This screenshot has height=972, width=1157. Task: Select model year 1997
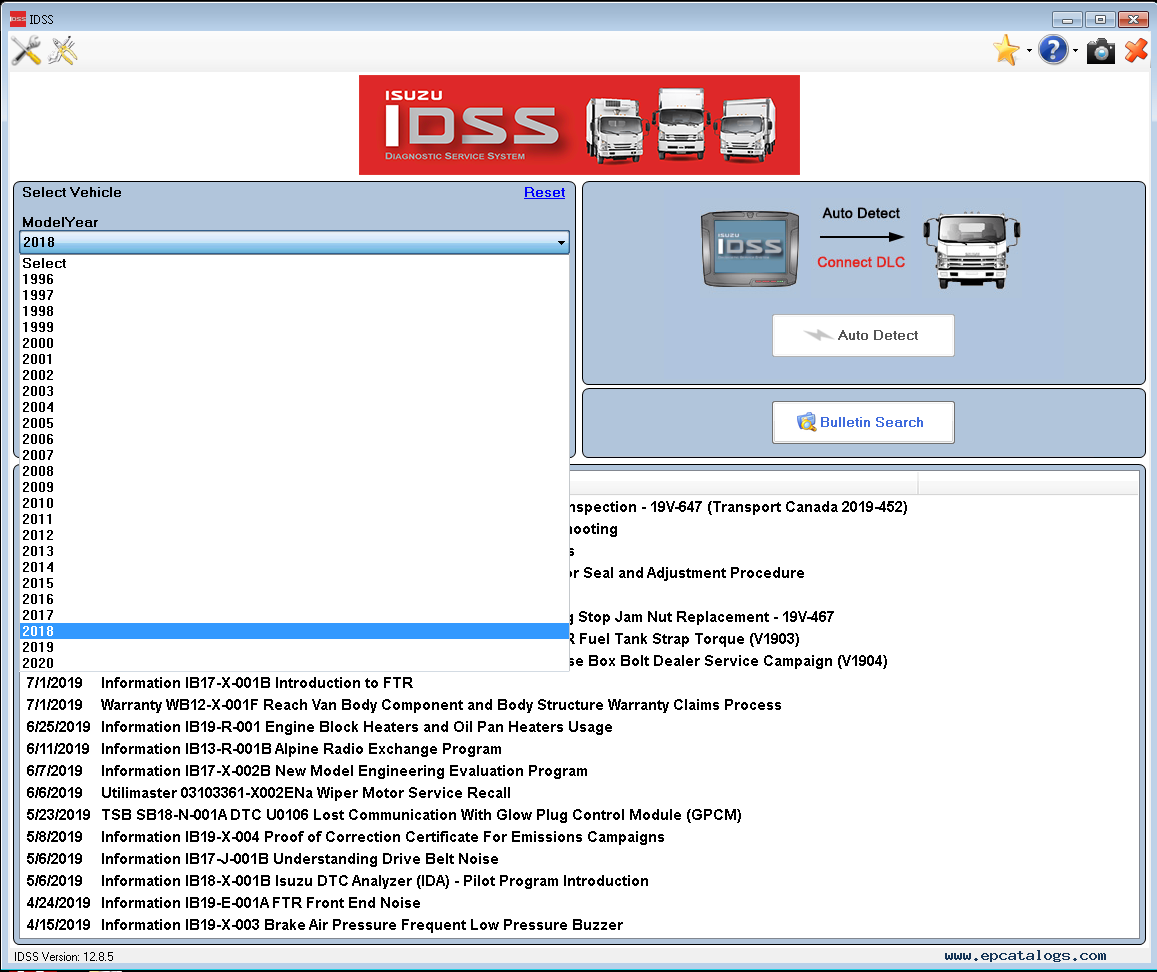pos(294,295)
